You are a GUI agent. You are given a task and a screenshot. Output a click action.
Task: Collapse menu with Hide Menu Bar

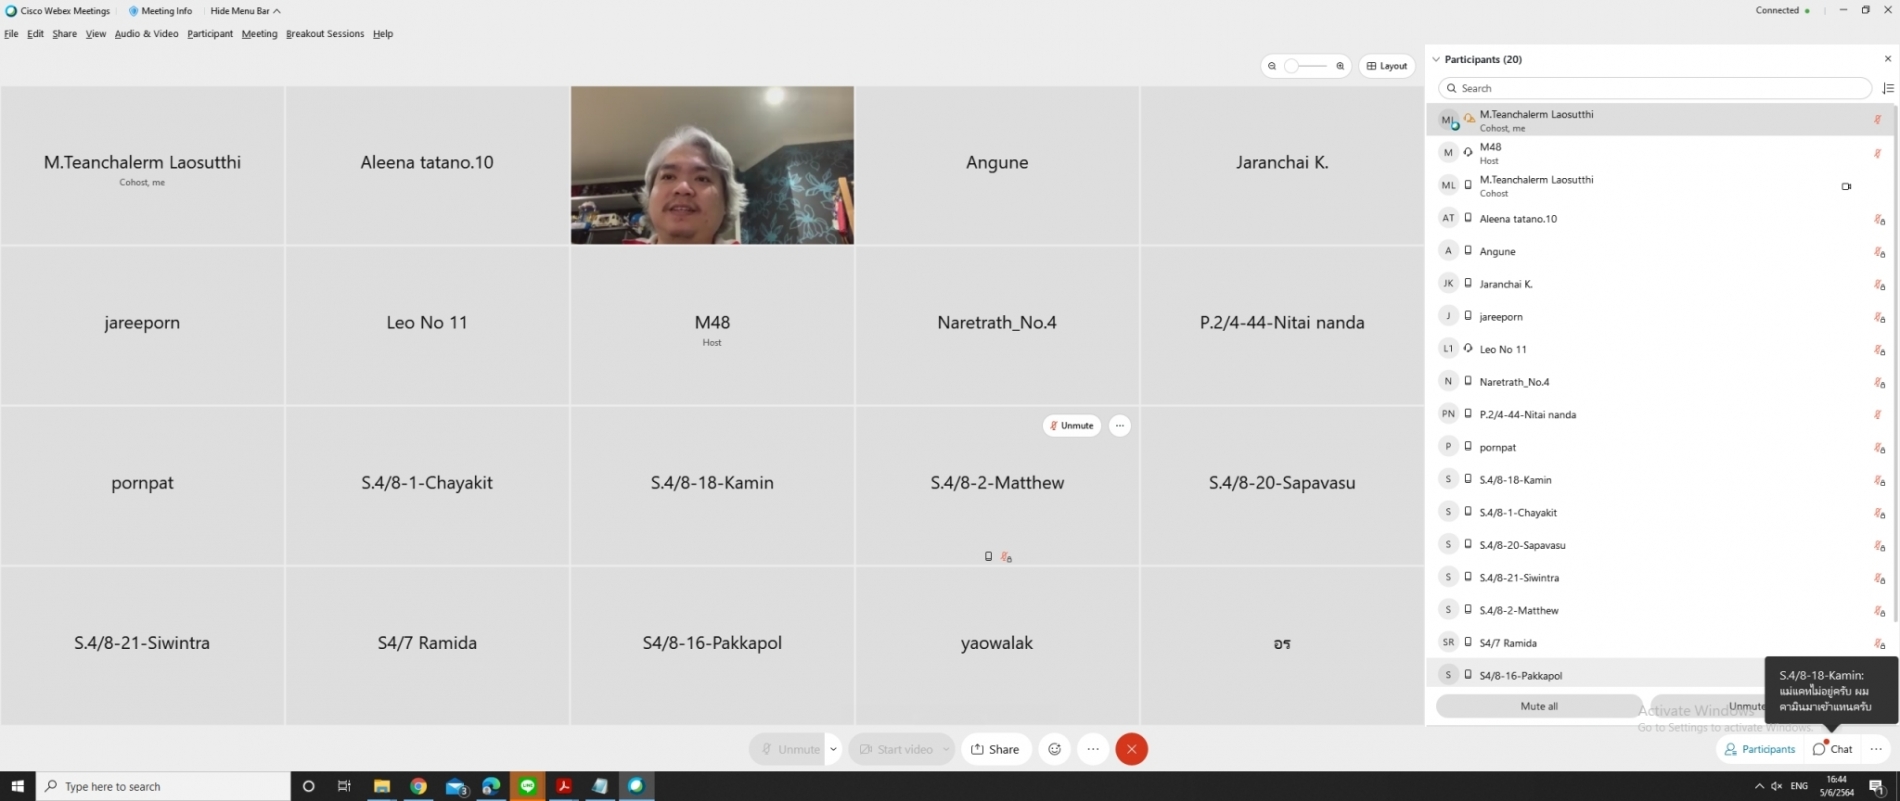pyautogui.click(x=245, y=11)
